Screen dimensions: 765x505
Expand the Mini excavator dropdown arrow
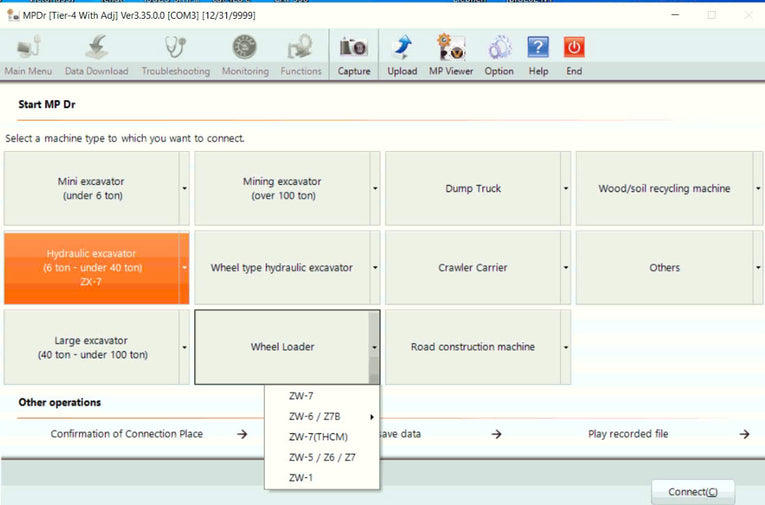pyautogui.click(x=184, y=188)
